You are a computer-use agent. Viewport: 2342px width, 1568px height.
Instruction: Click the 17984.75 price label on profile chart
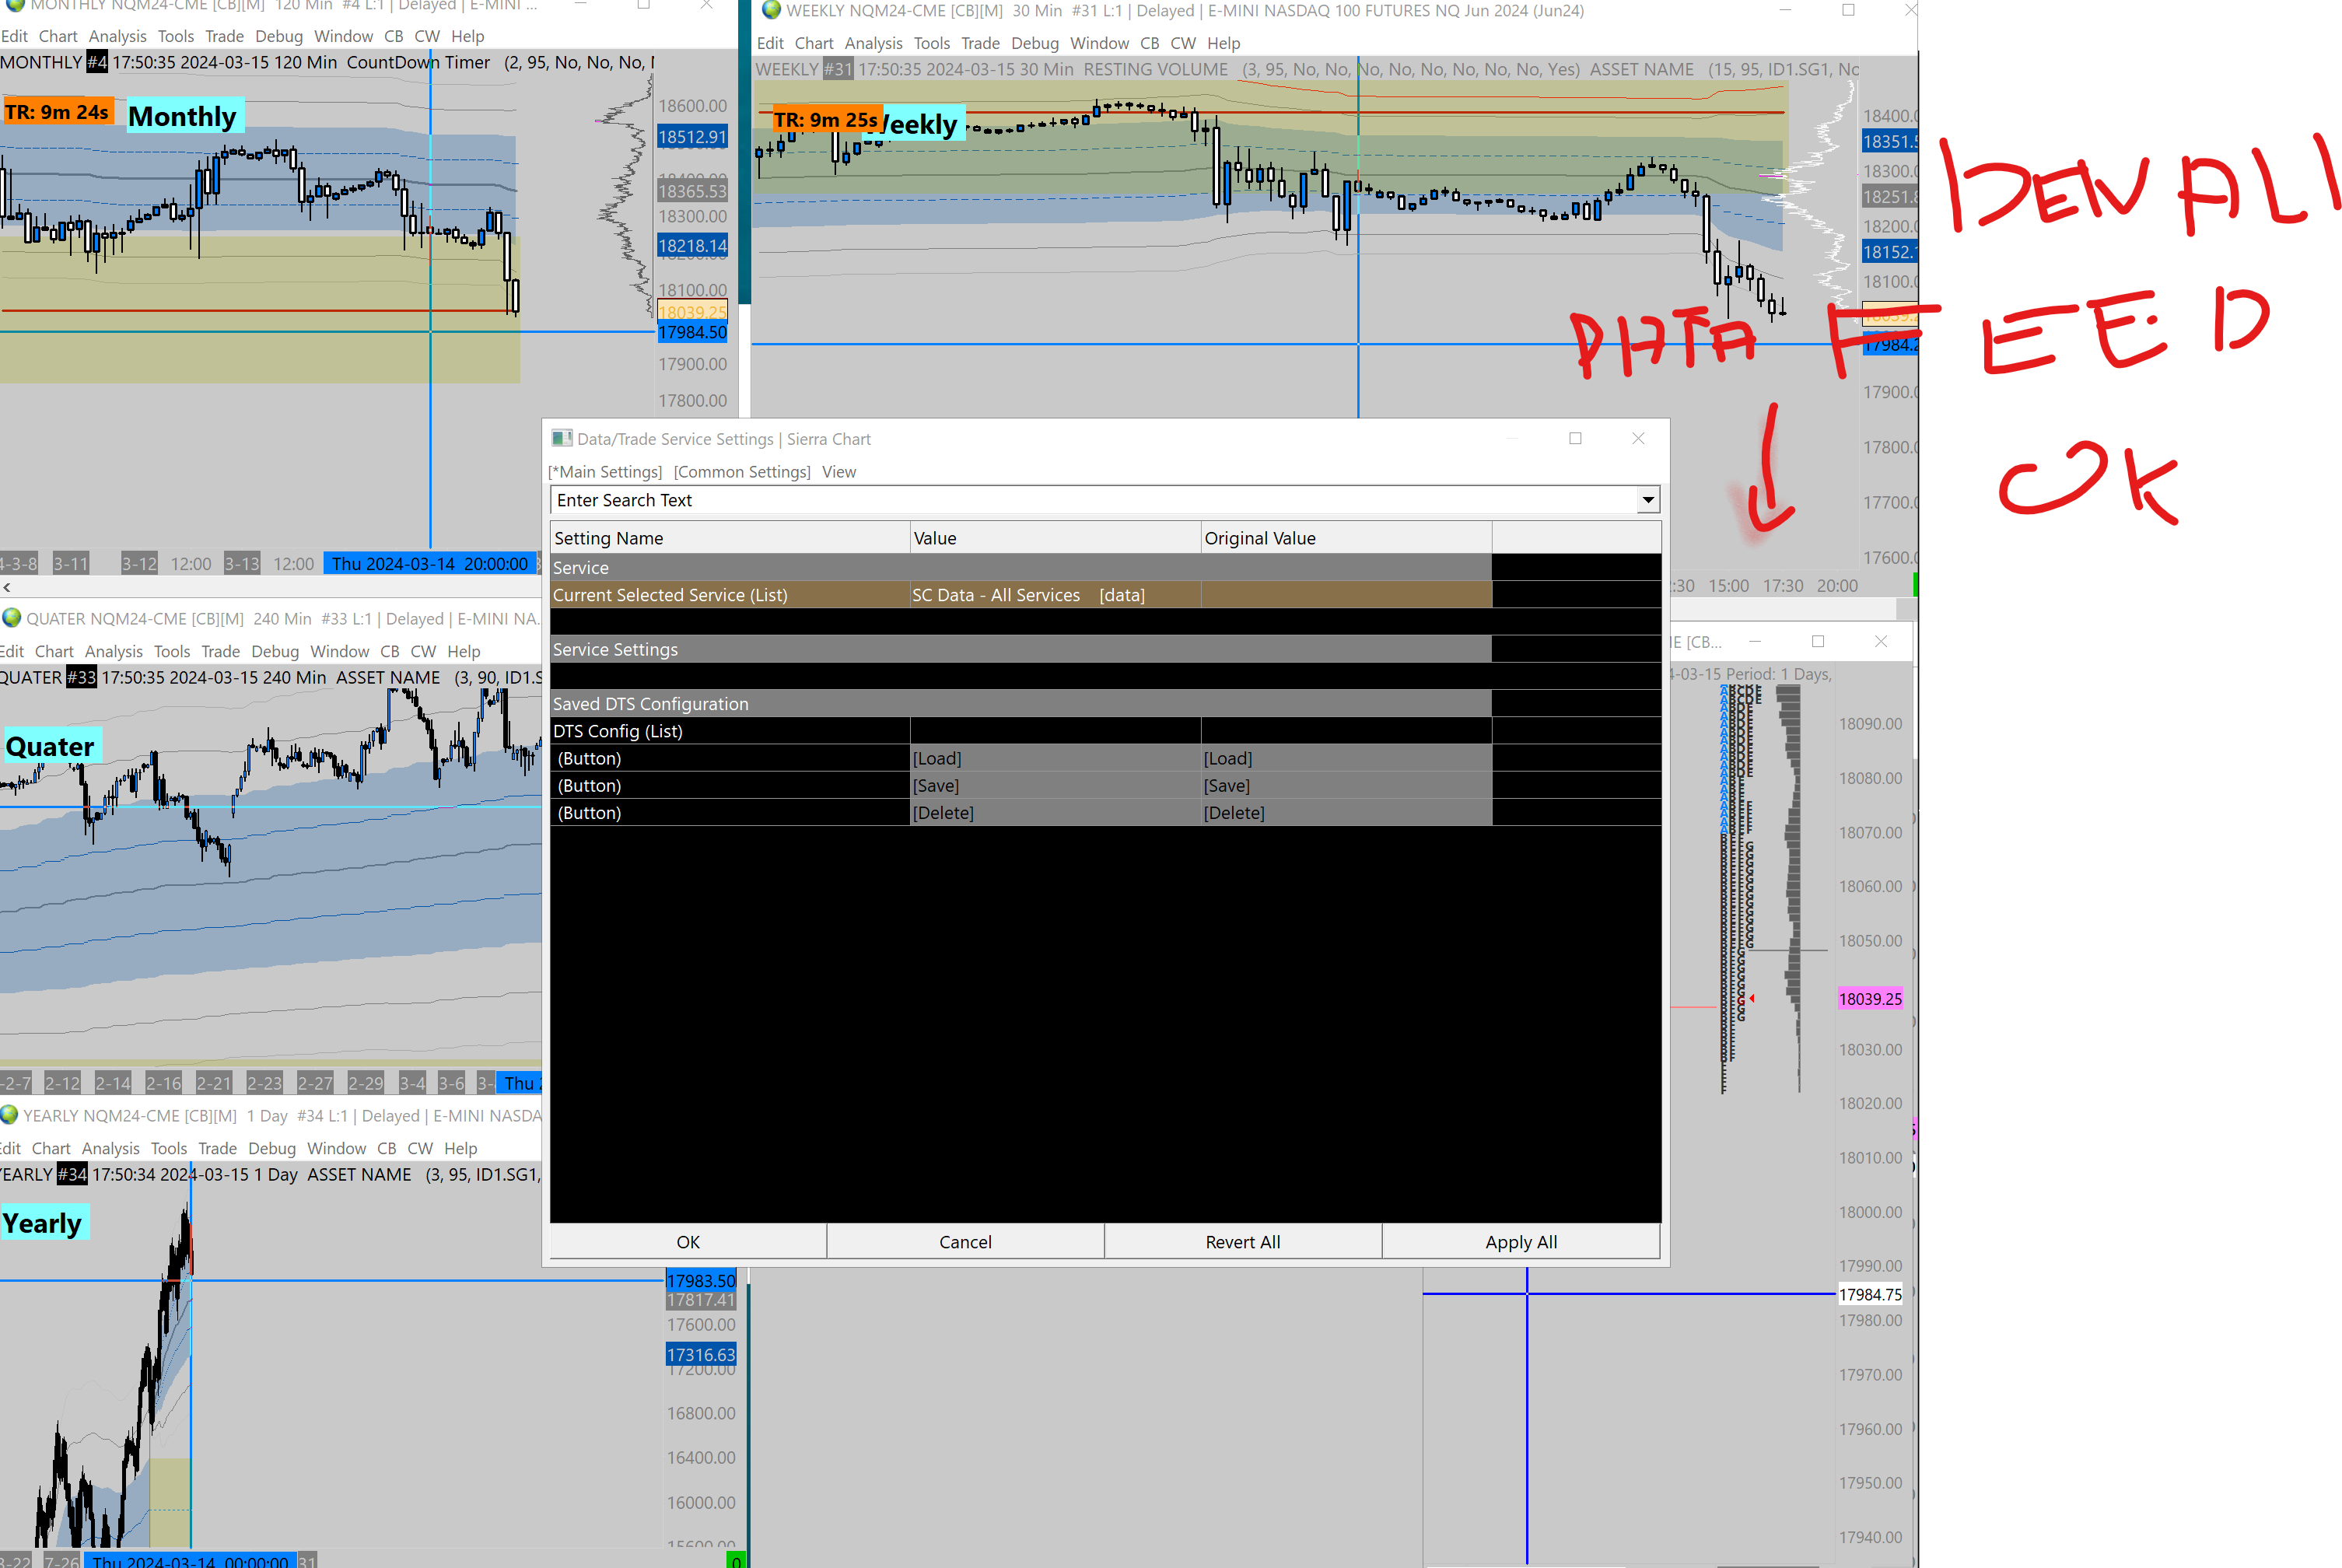tap(1870, 1294)
